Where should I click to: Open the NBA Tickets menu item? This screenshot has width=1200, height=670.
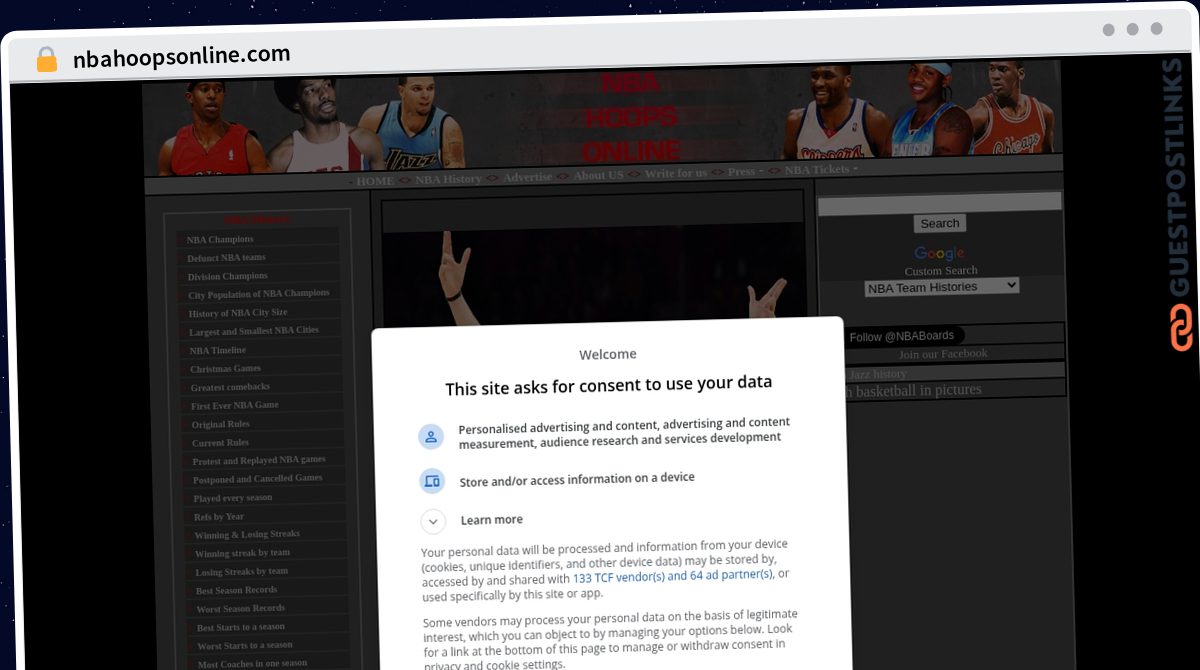817,170
